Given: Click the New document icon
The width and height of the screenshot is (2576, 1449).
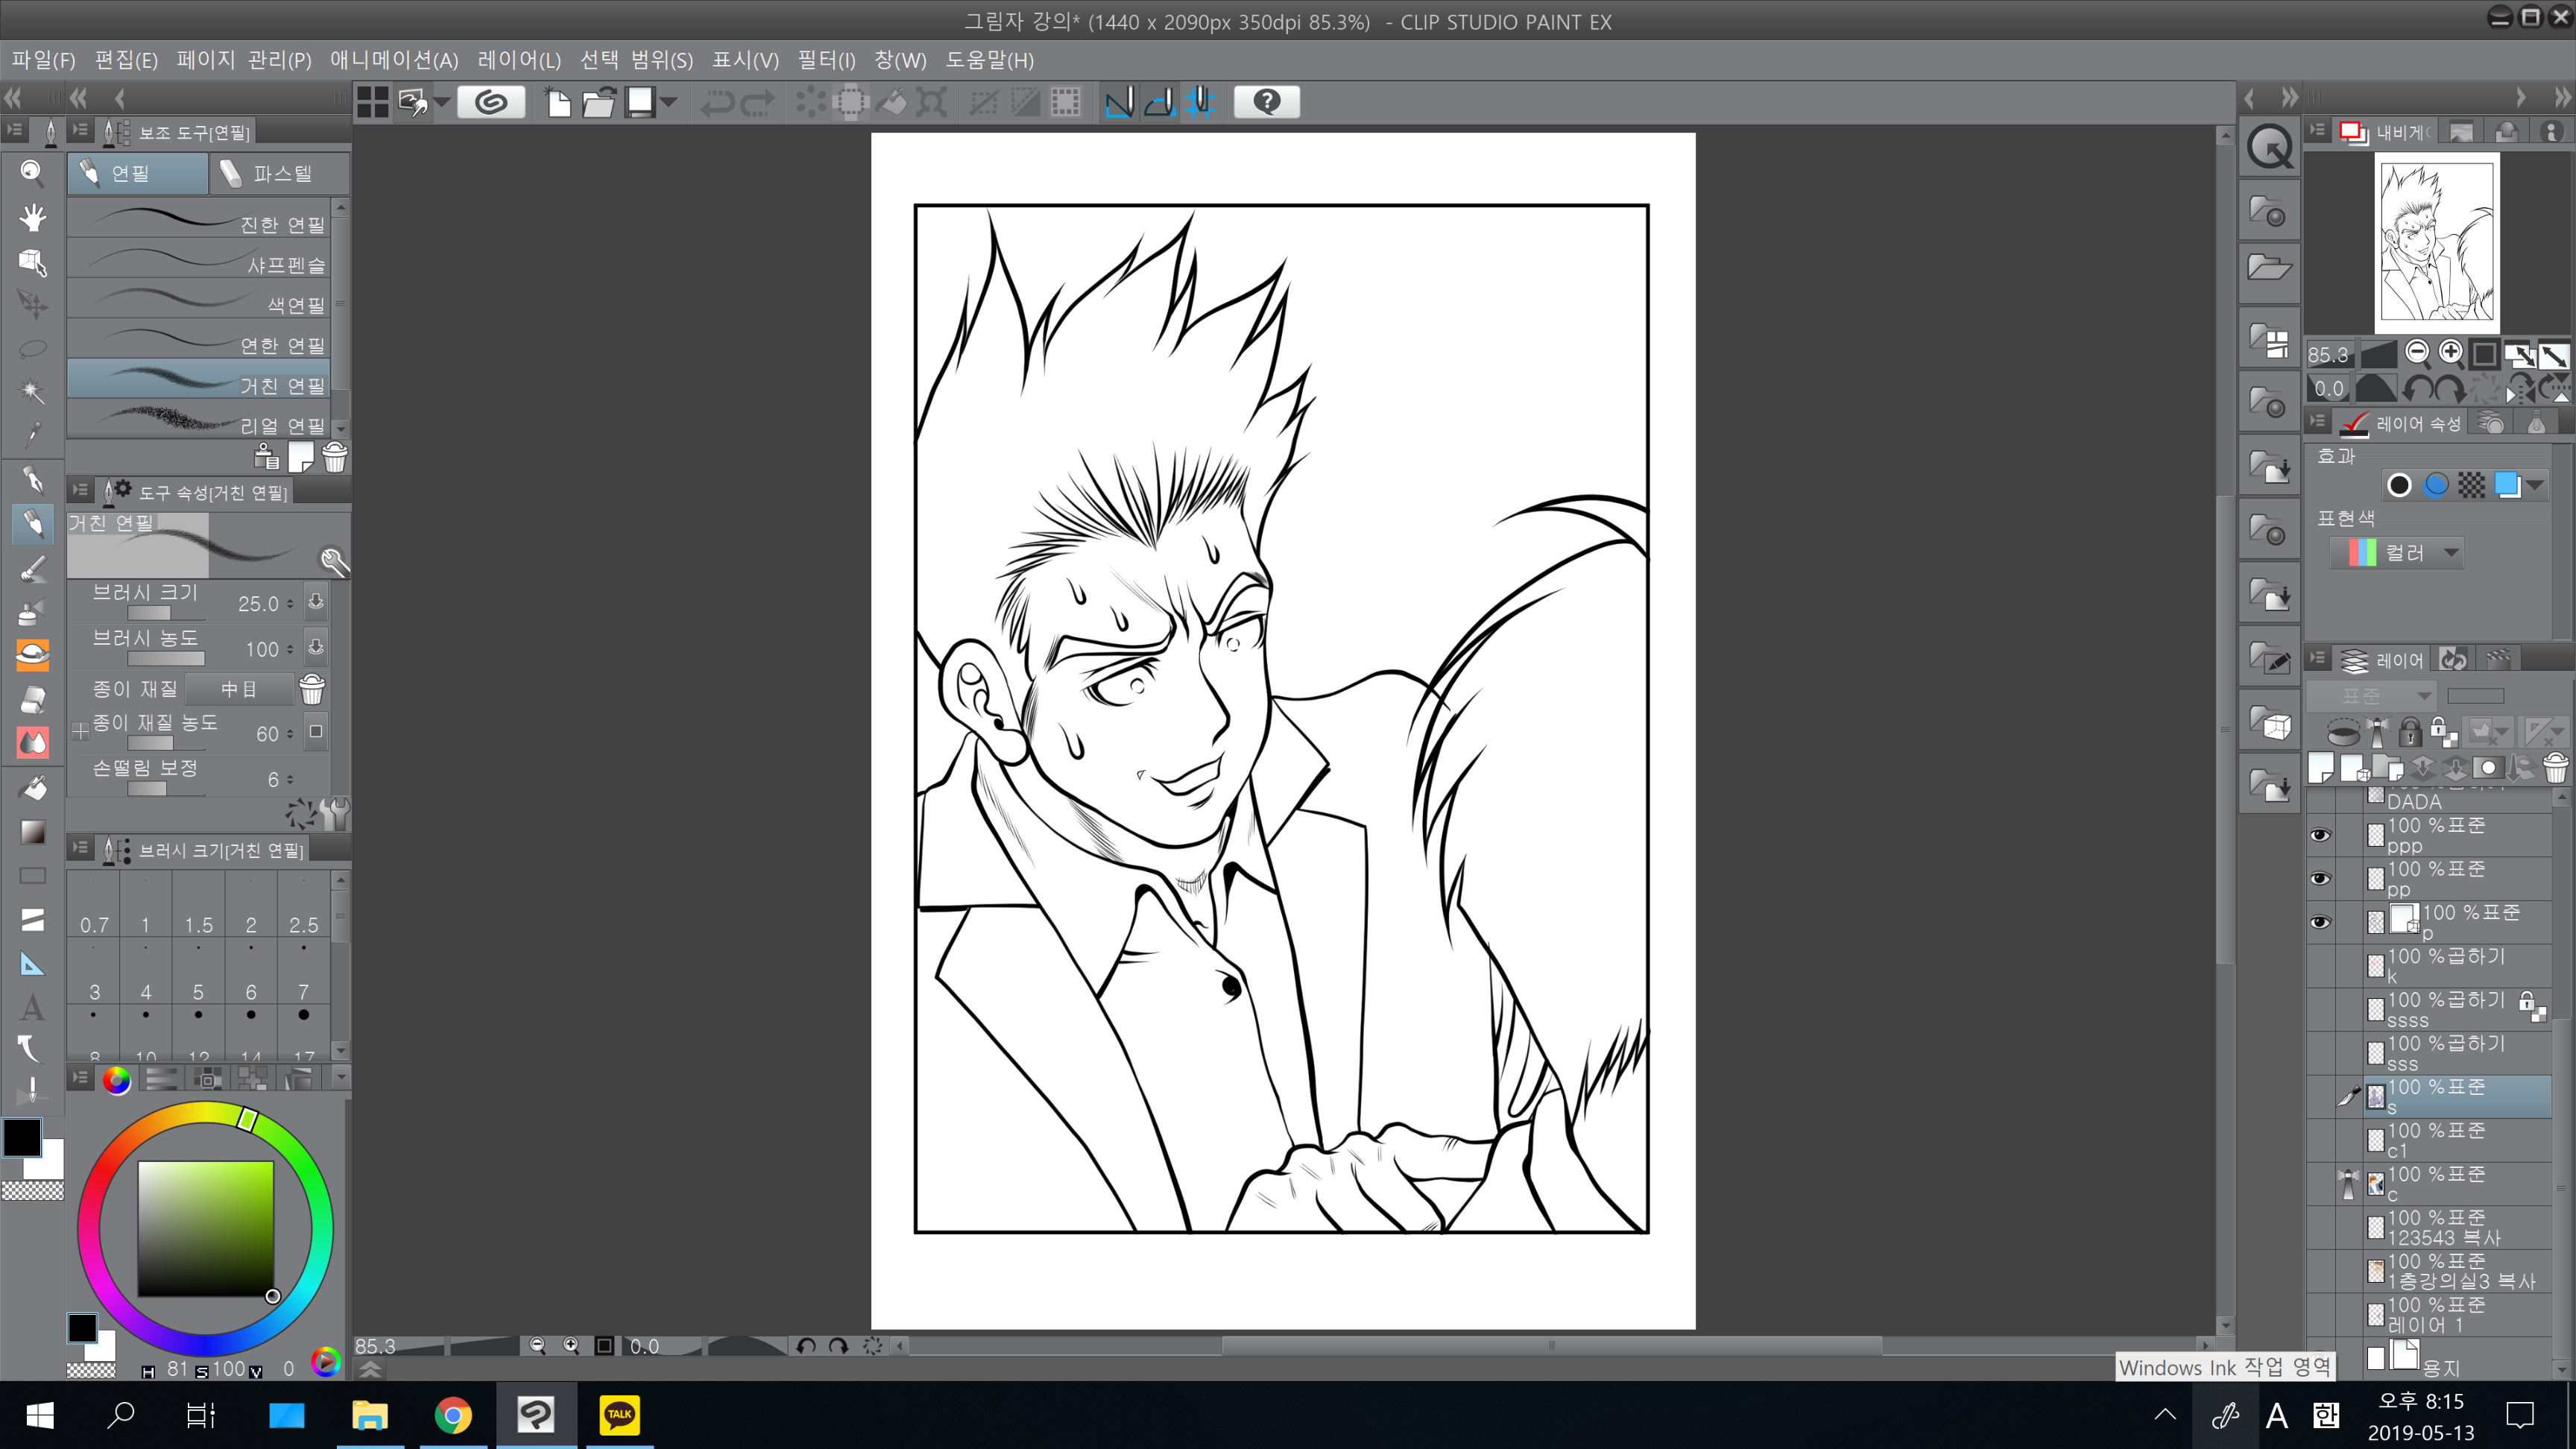Looking at the screenshot, I should point(558,102).
